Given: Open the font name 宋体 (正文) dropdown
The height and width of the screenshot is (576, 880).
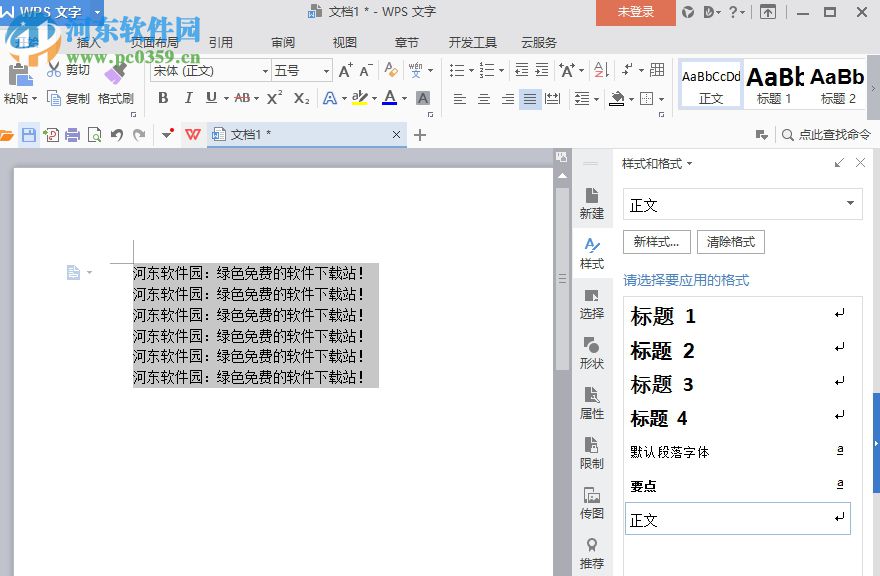Looking at the screenshot, I should (265, 71).
